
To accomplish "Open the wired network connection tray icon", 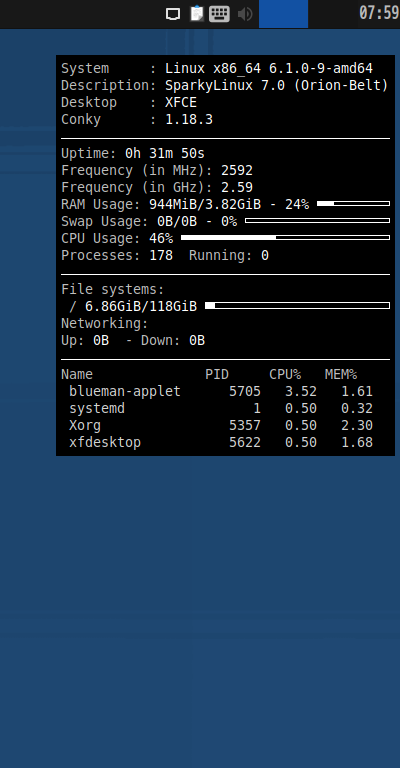I will 173,14.
